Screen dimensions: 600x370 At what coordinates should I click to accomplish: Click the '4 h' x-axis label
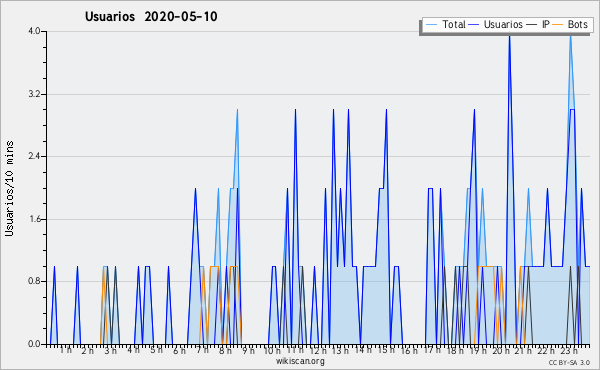pyautogui.click(x=133, y=350)
